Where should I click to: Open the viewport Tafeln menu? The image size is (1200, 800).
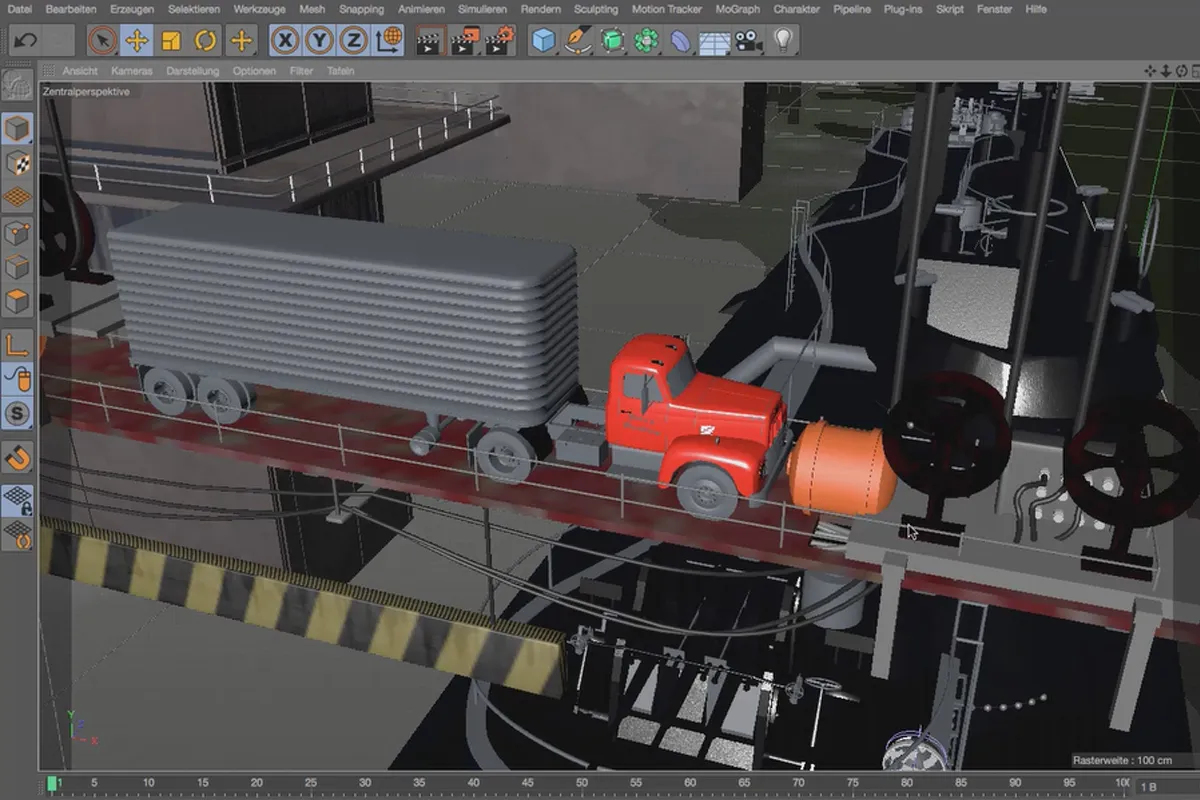[x=340, y=71]
